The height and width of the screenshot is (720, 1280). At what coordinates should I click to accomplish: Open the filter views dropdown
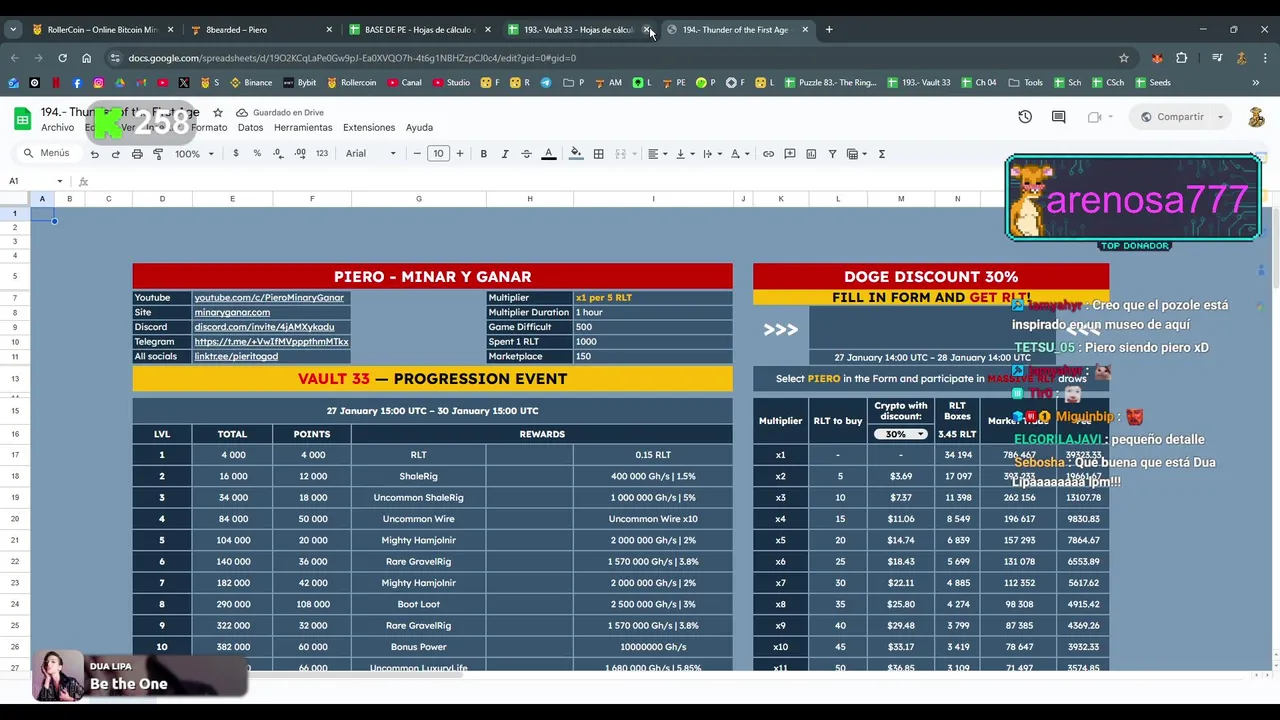[x=856, y=154]
